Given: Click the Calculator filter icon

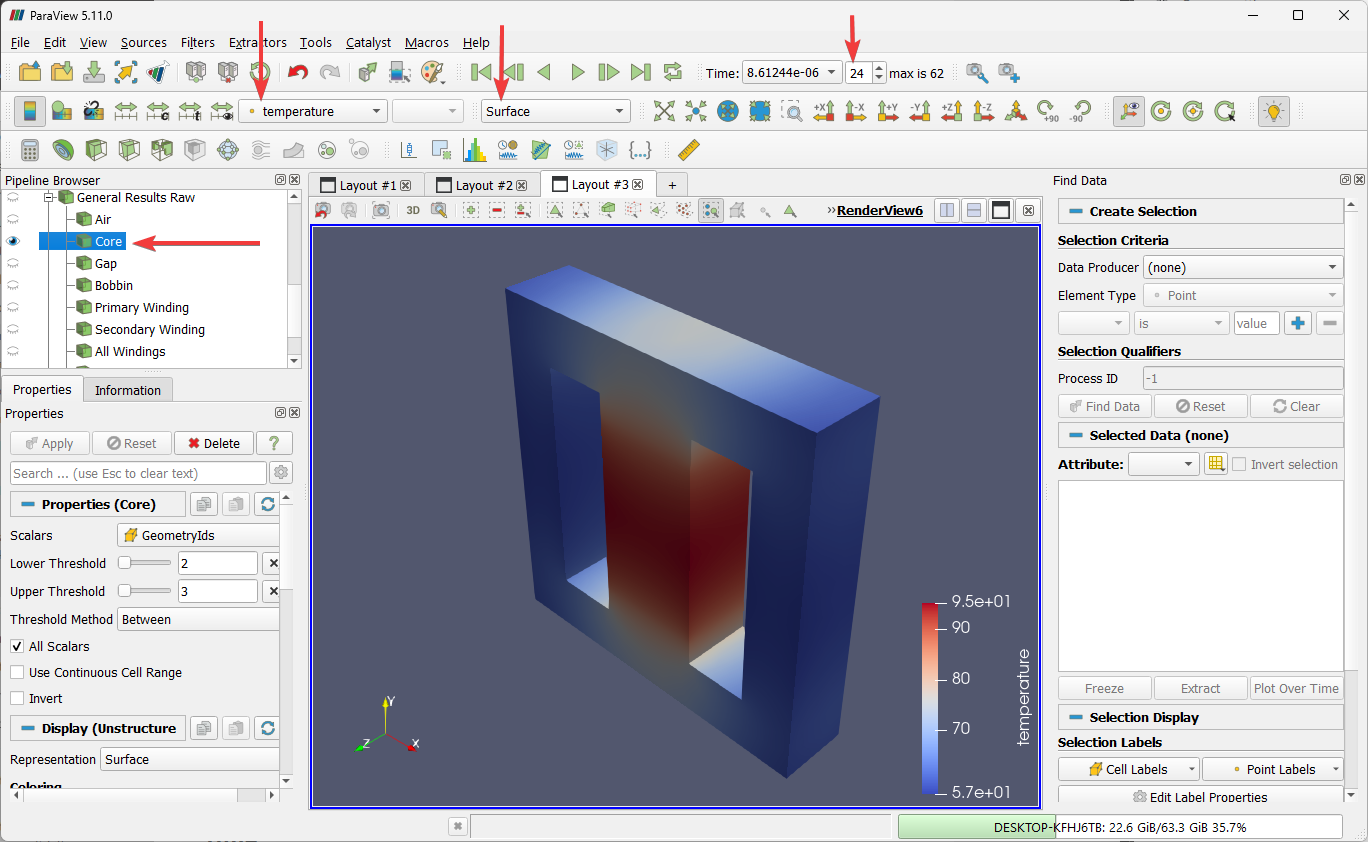Looking at the screenshot, I should tap(30, 150).
